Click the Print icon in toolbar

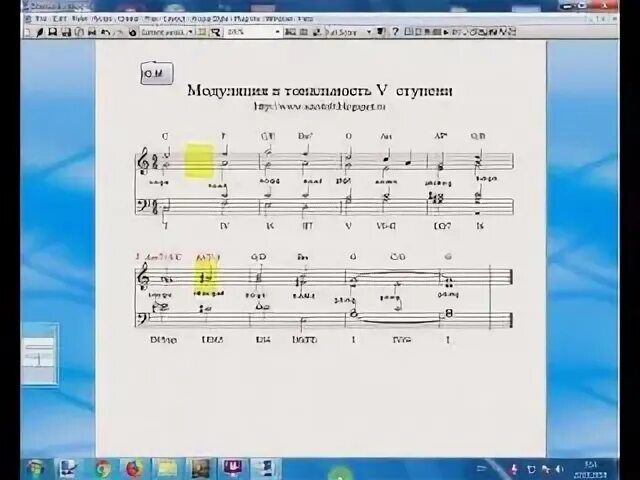click(x=92, y=32)
